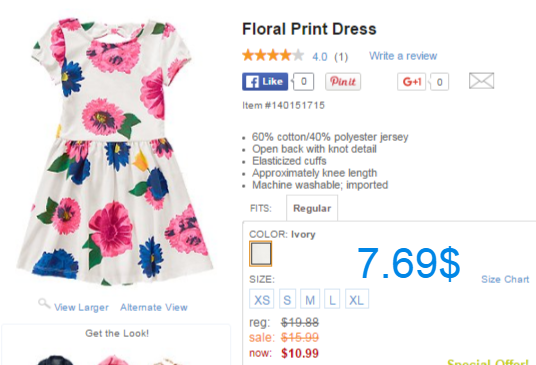Viewport: 536px width, 365px height.
Task: Click the star rating row
Action: click(273, 55)
